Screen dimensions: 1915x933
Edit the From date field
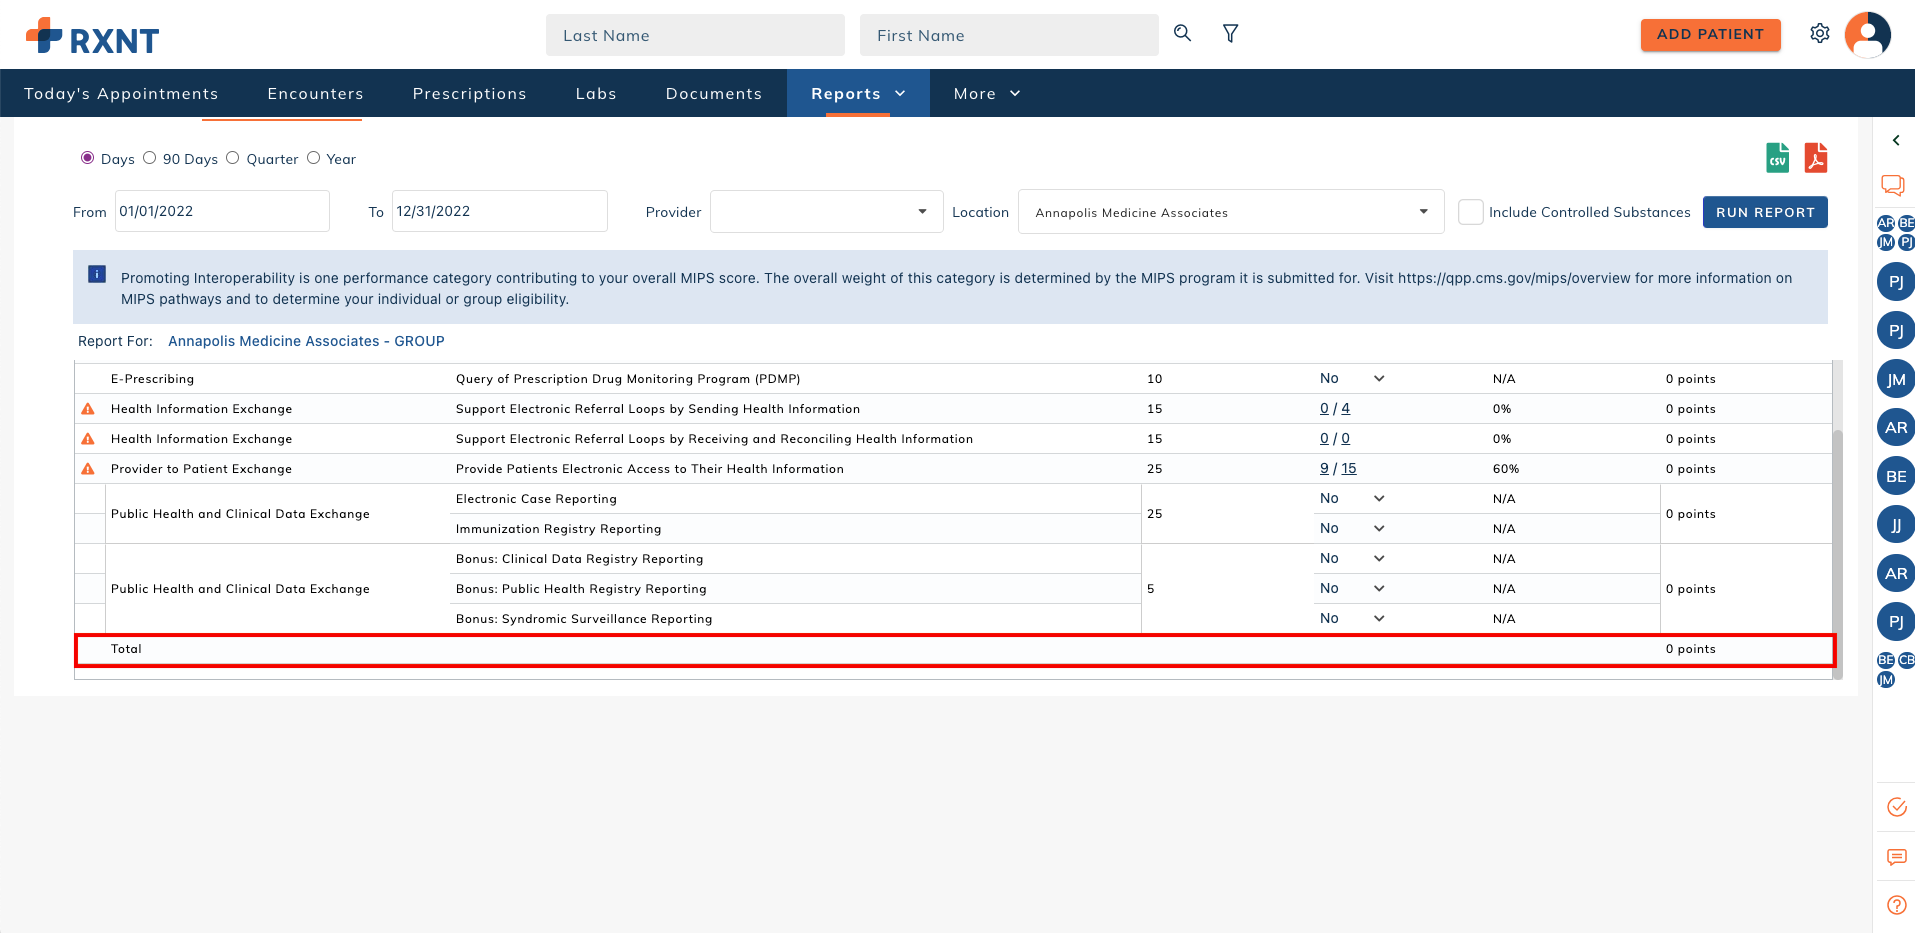222,211
